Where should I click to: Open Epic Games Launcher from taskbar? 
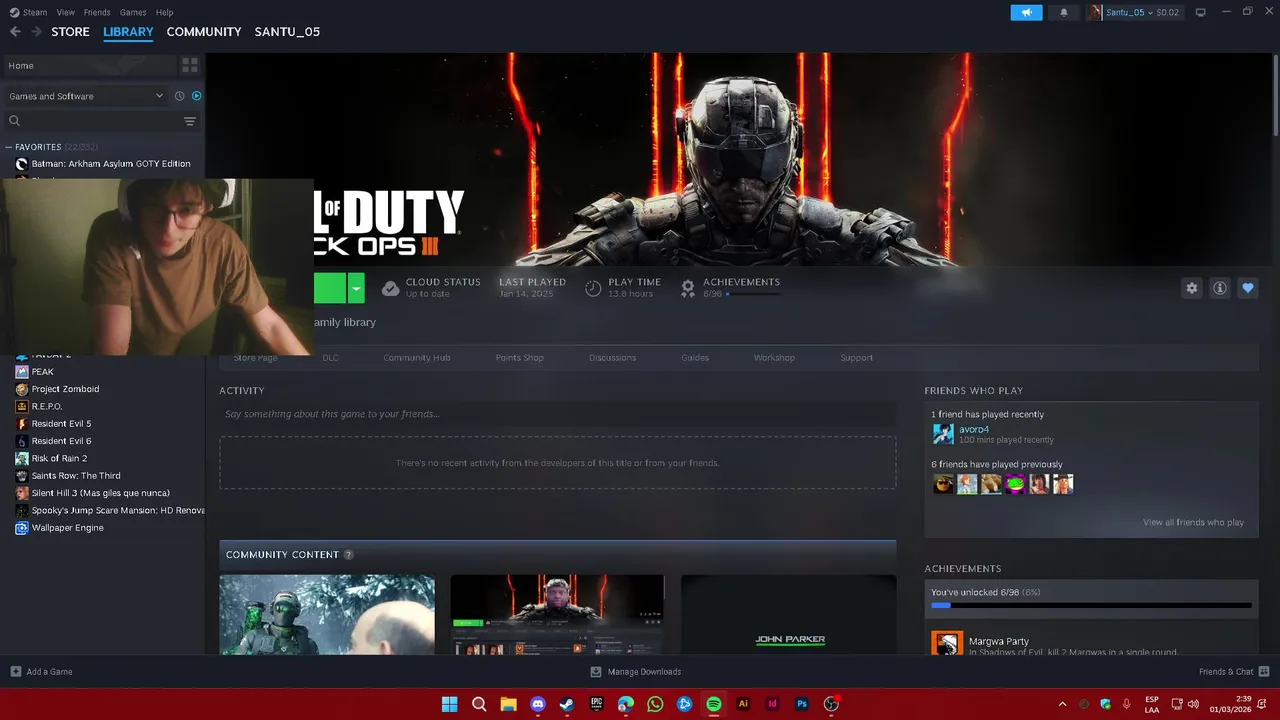click(597, 704)
